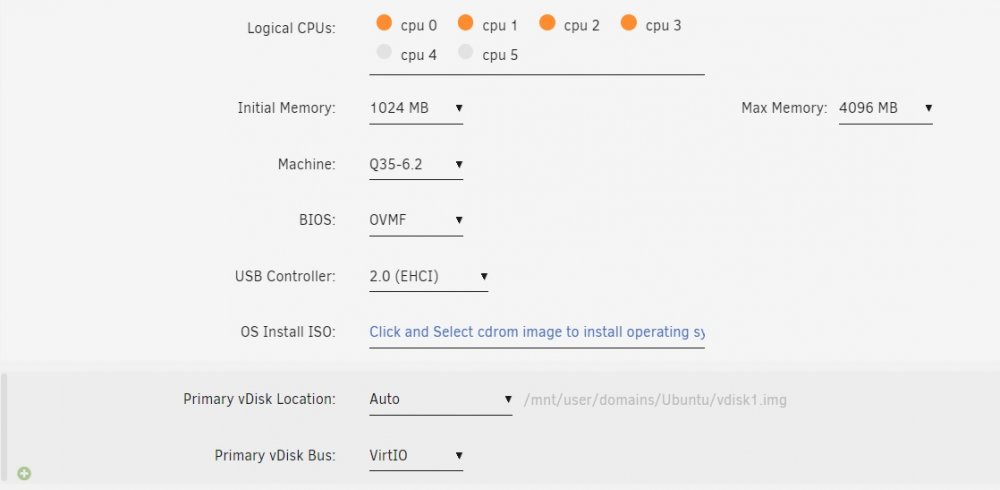Screen dimensions: 1000x490
Task: Open the Initial Memory dropdown
Action: 416,108
